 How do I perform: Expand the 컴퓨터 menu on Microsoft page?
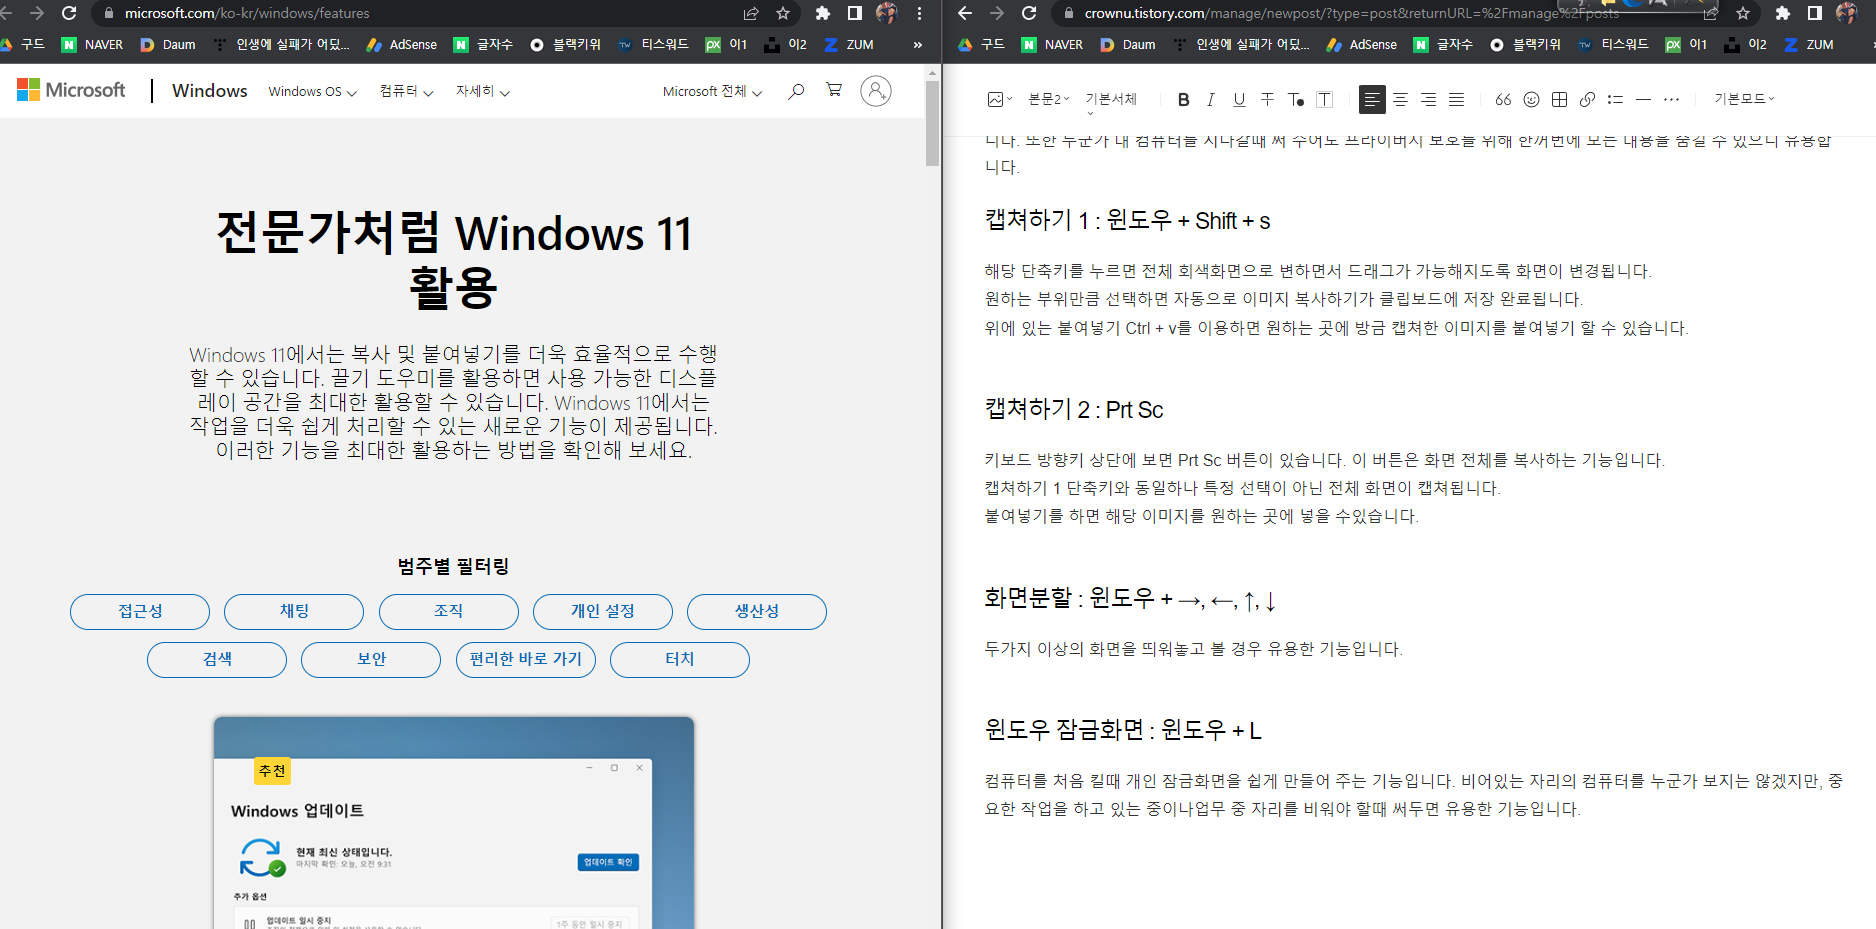click(406, 91)
